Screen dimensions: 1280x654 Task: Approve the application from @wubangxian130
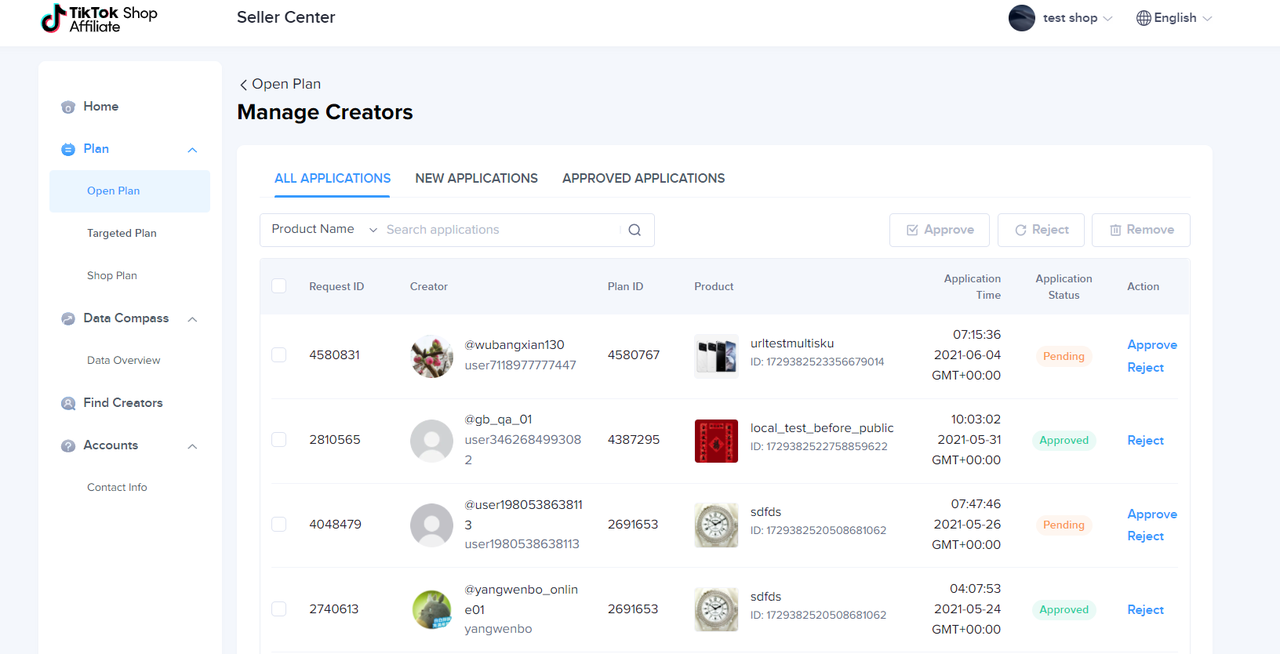point(1151,344)
